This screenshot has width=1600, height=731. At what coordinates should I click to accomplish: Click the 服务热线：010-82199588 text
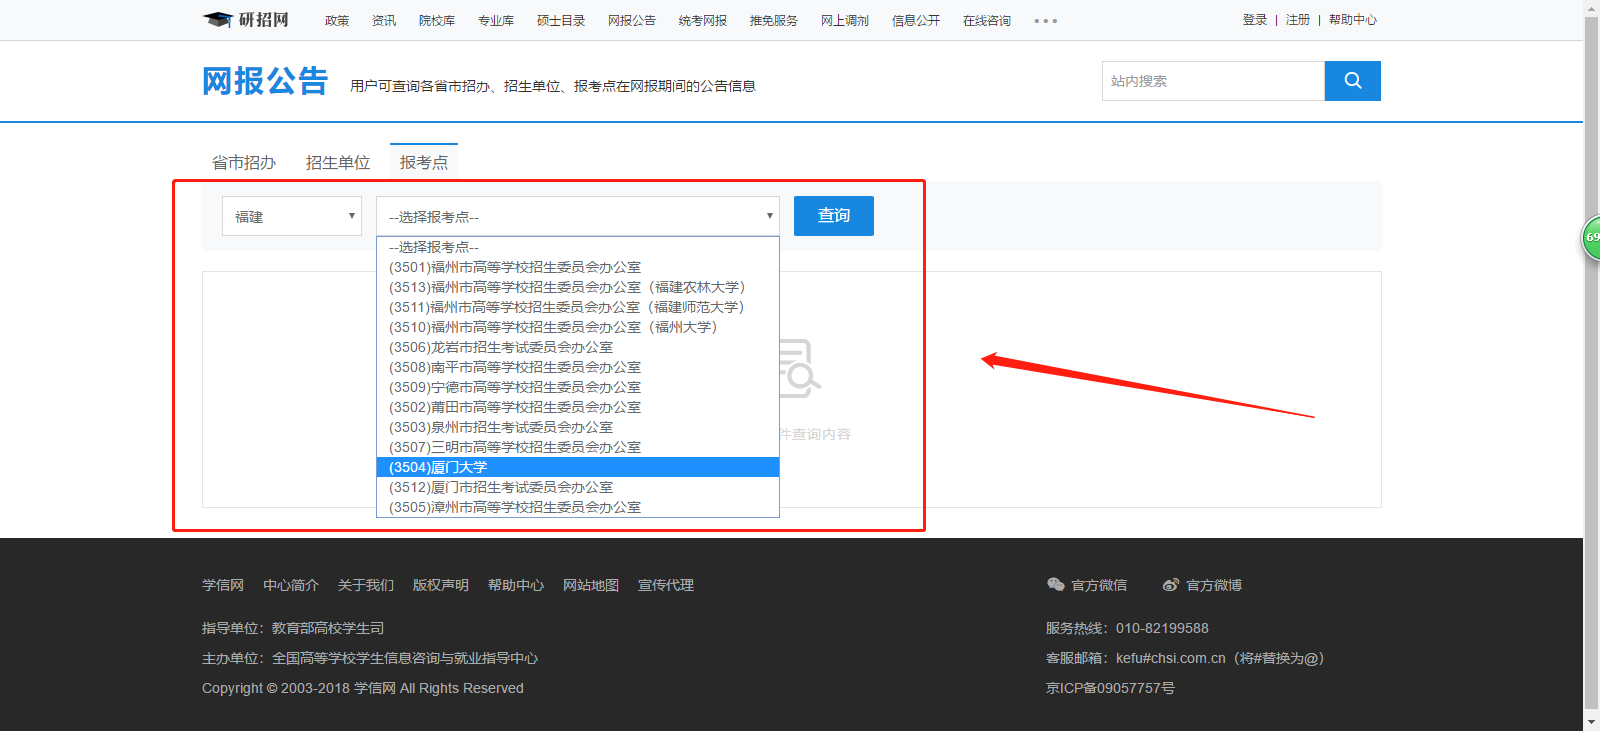point(1127,628)
